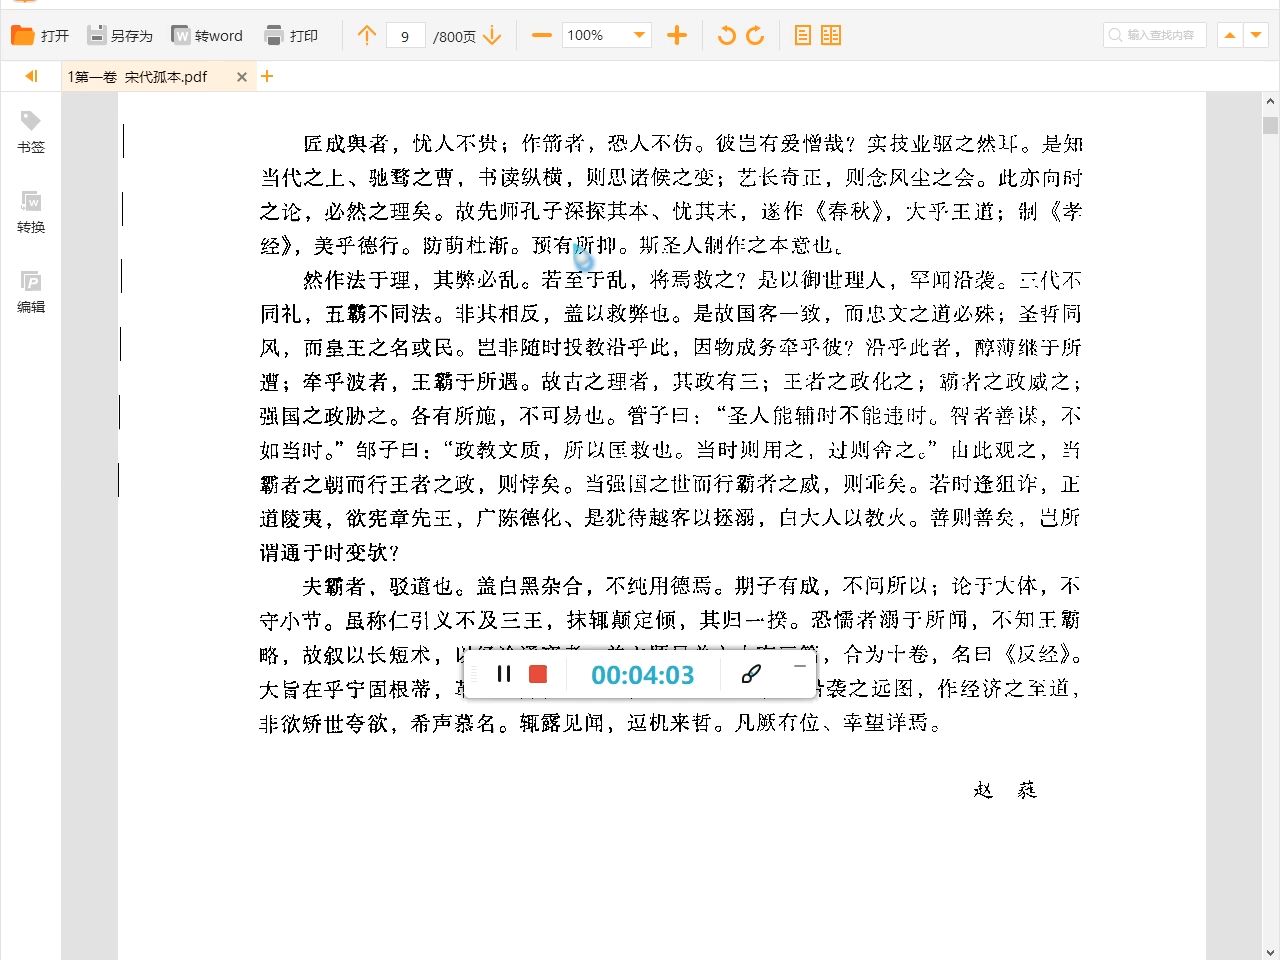
Task: Switch to two-page view
Action: point(831,36)
